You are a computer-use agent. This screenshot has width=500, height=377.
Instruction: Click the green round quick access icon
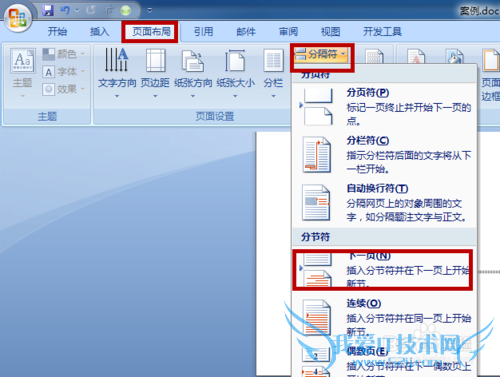pyautogui.click(x=126, y=11)
